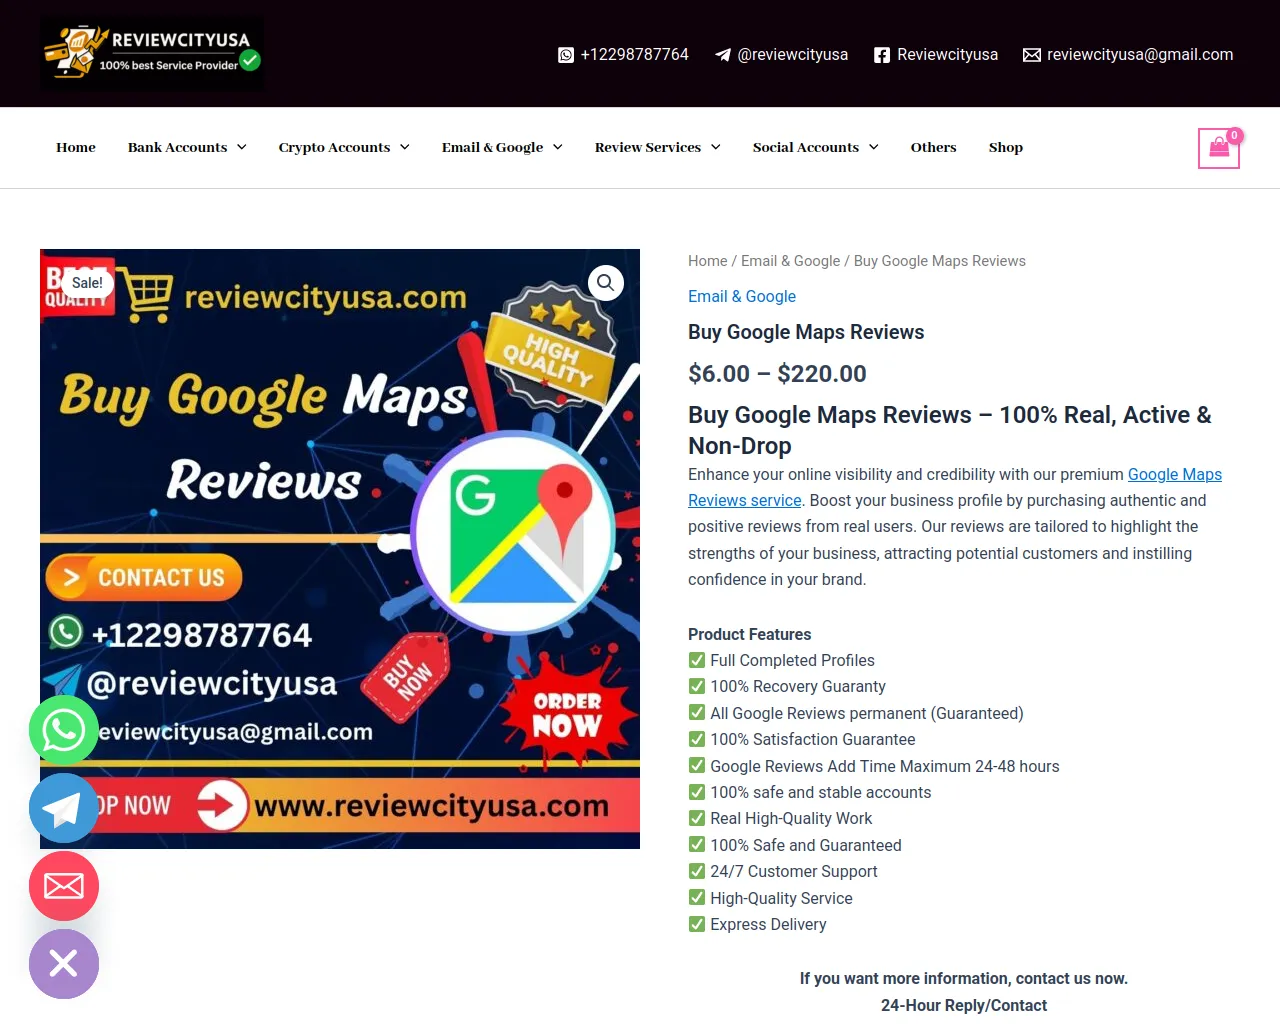Open floating Telegram chat button
1280x1024 pixels.
(64, 808)
